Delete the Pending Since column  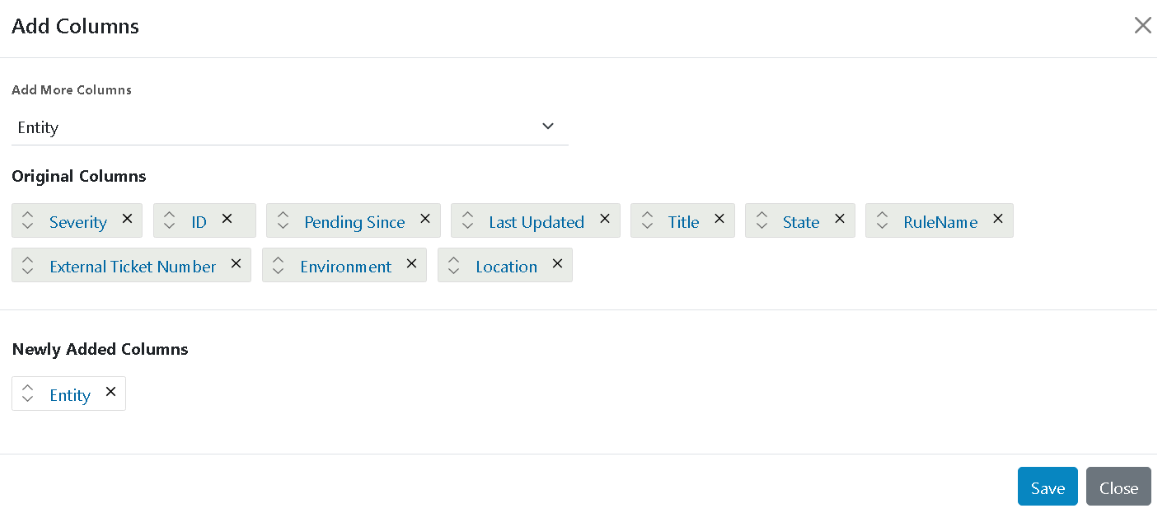pos(424,219)
